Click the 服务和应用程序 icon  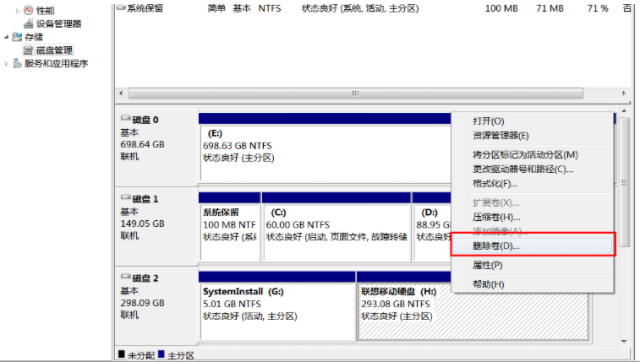tap(17, 63)
